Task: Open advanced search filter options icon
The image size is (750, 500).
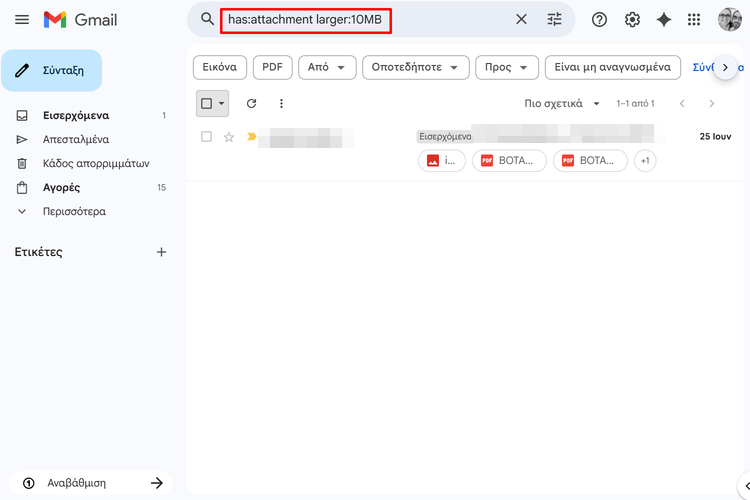Action: (555, 19)
